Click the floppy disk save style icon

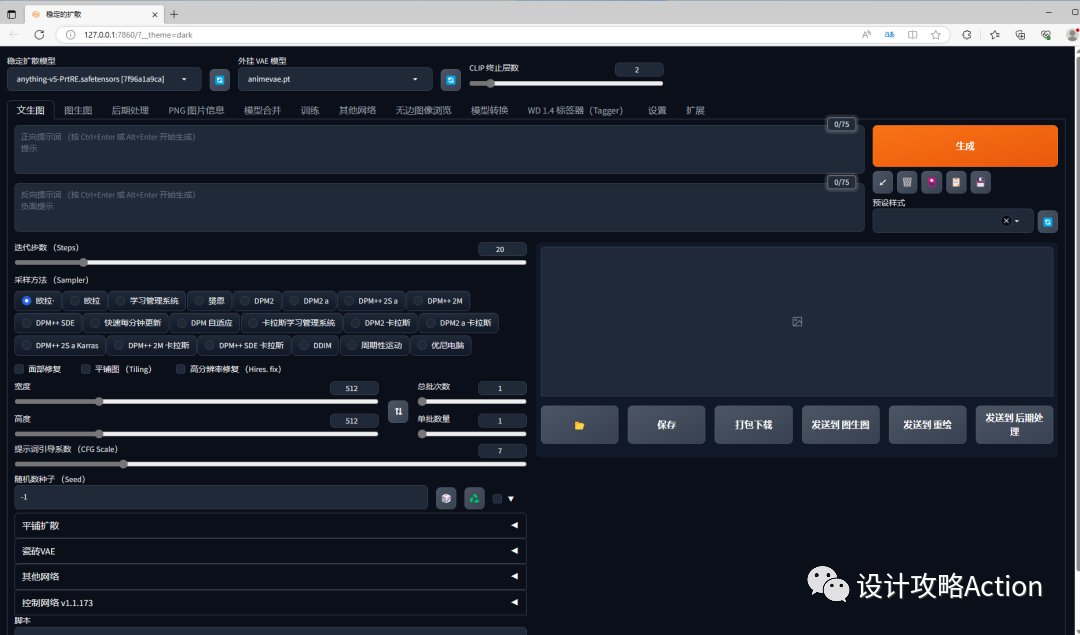point(980,182)
